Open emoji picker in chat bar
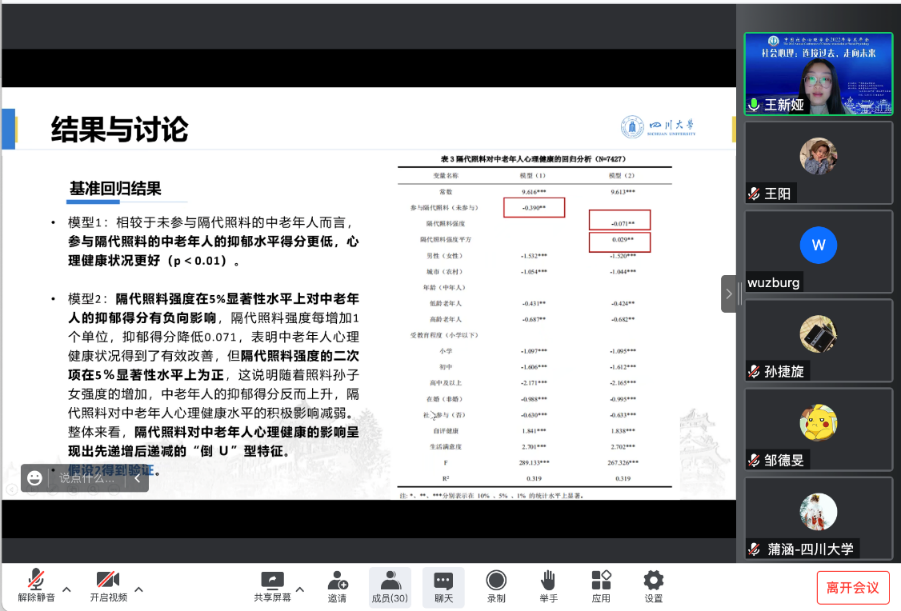The width and height of the screenshot is (901, 611). click(x=35, y=478)
